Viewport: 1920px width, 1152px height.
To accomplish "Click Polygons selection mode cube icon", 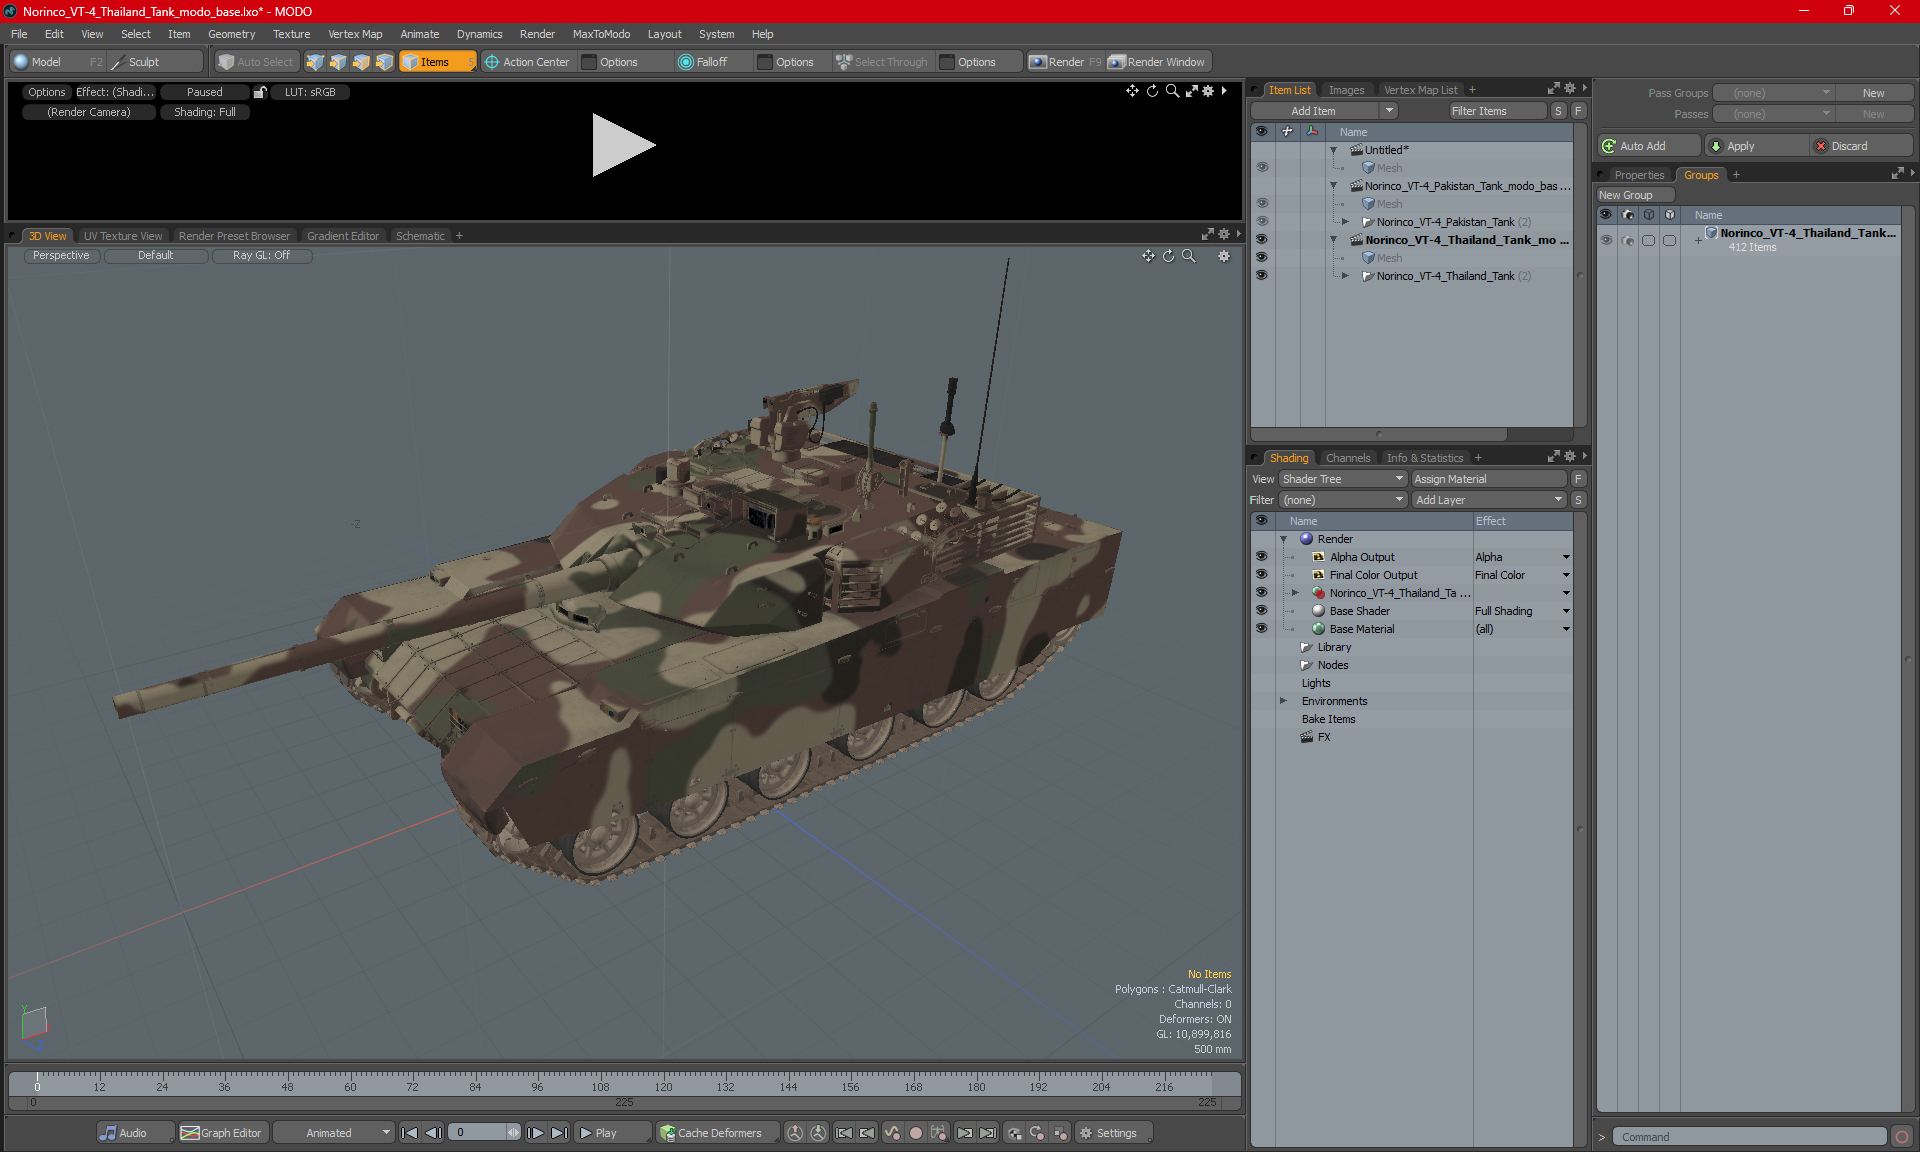I will click(361, 62).
